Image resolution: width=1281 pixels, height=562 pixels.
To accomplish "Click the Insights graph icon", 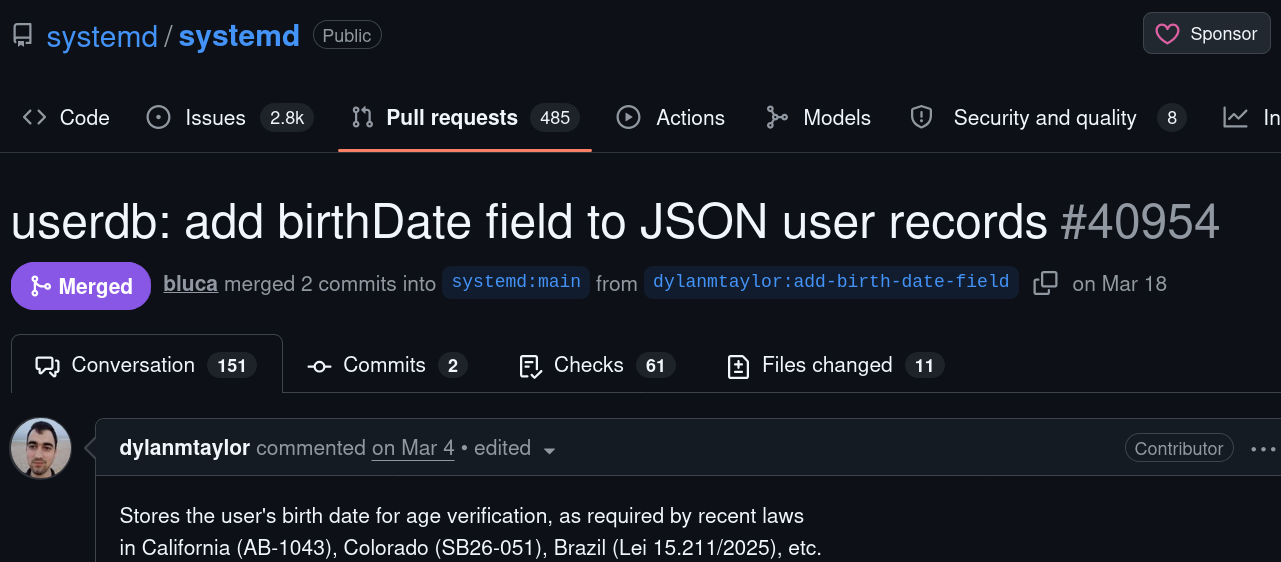I will tap(1236, 118).
